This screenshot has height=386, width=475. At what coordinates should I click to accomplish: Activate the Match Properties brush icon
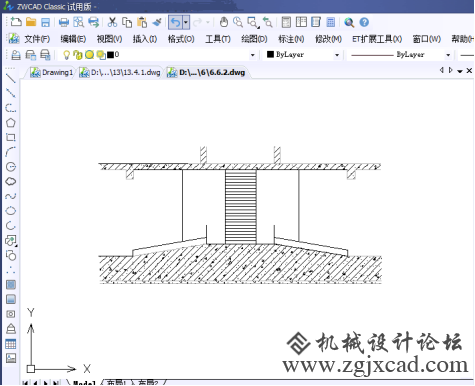pyautogui.click(x=157, y=22)
